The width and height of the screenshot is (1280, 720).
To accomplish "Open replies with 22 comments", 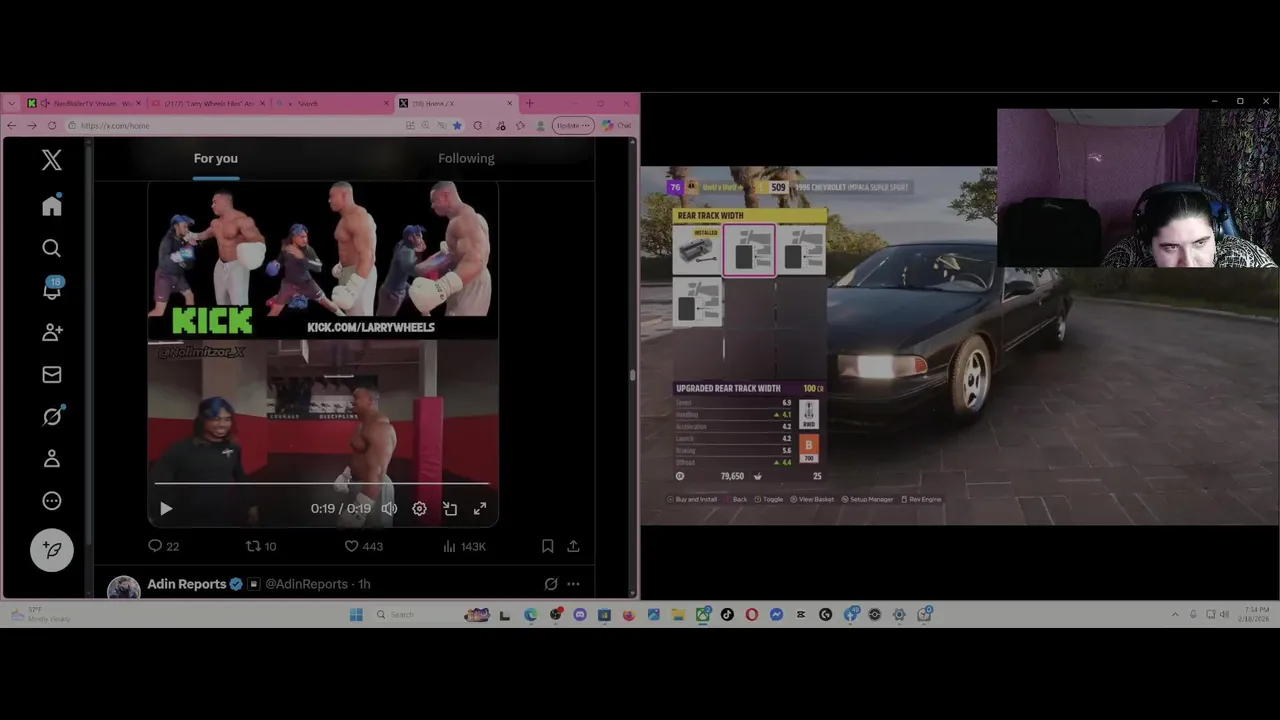I will (x=163, y=546).
